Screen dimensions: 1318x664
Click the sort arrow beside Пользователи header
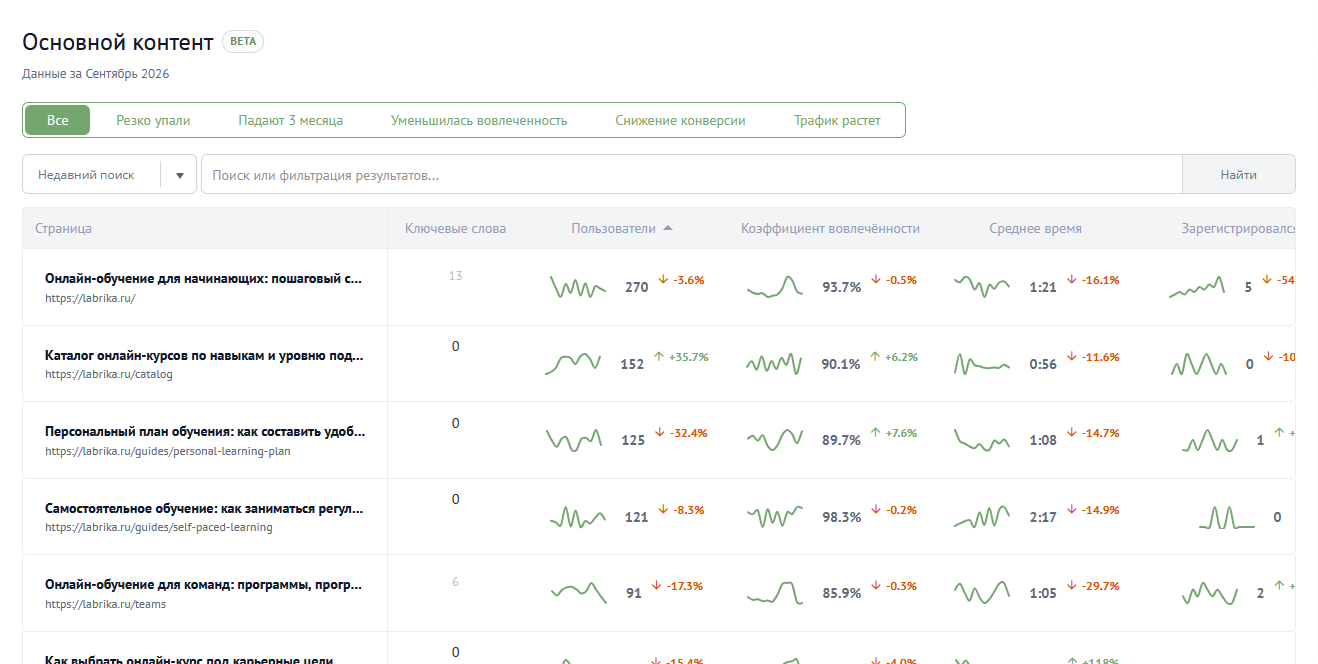click(668, 229)
